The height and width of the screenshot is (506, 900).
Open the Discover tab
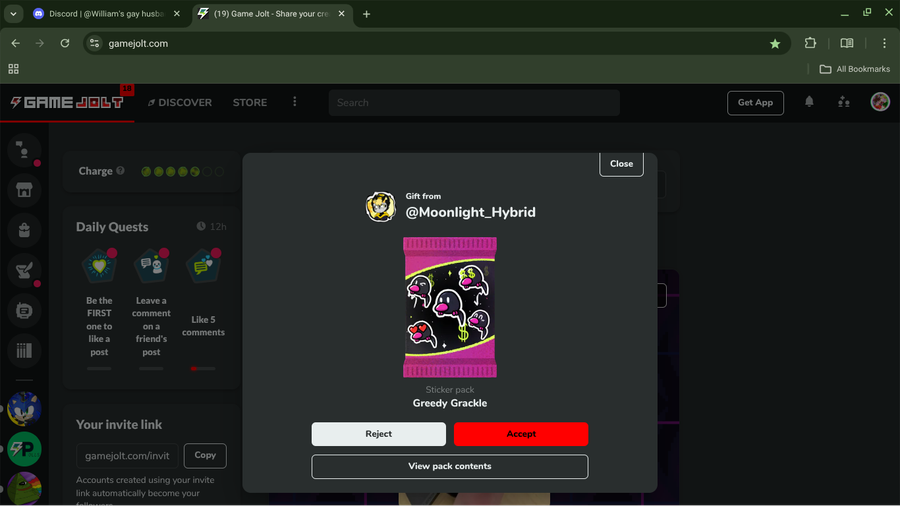point(180,103)
